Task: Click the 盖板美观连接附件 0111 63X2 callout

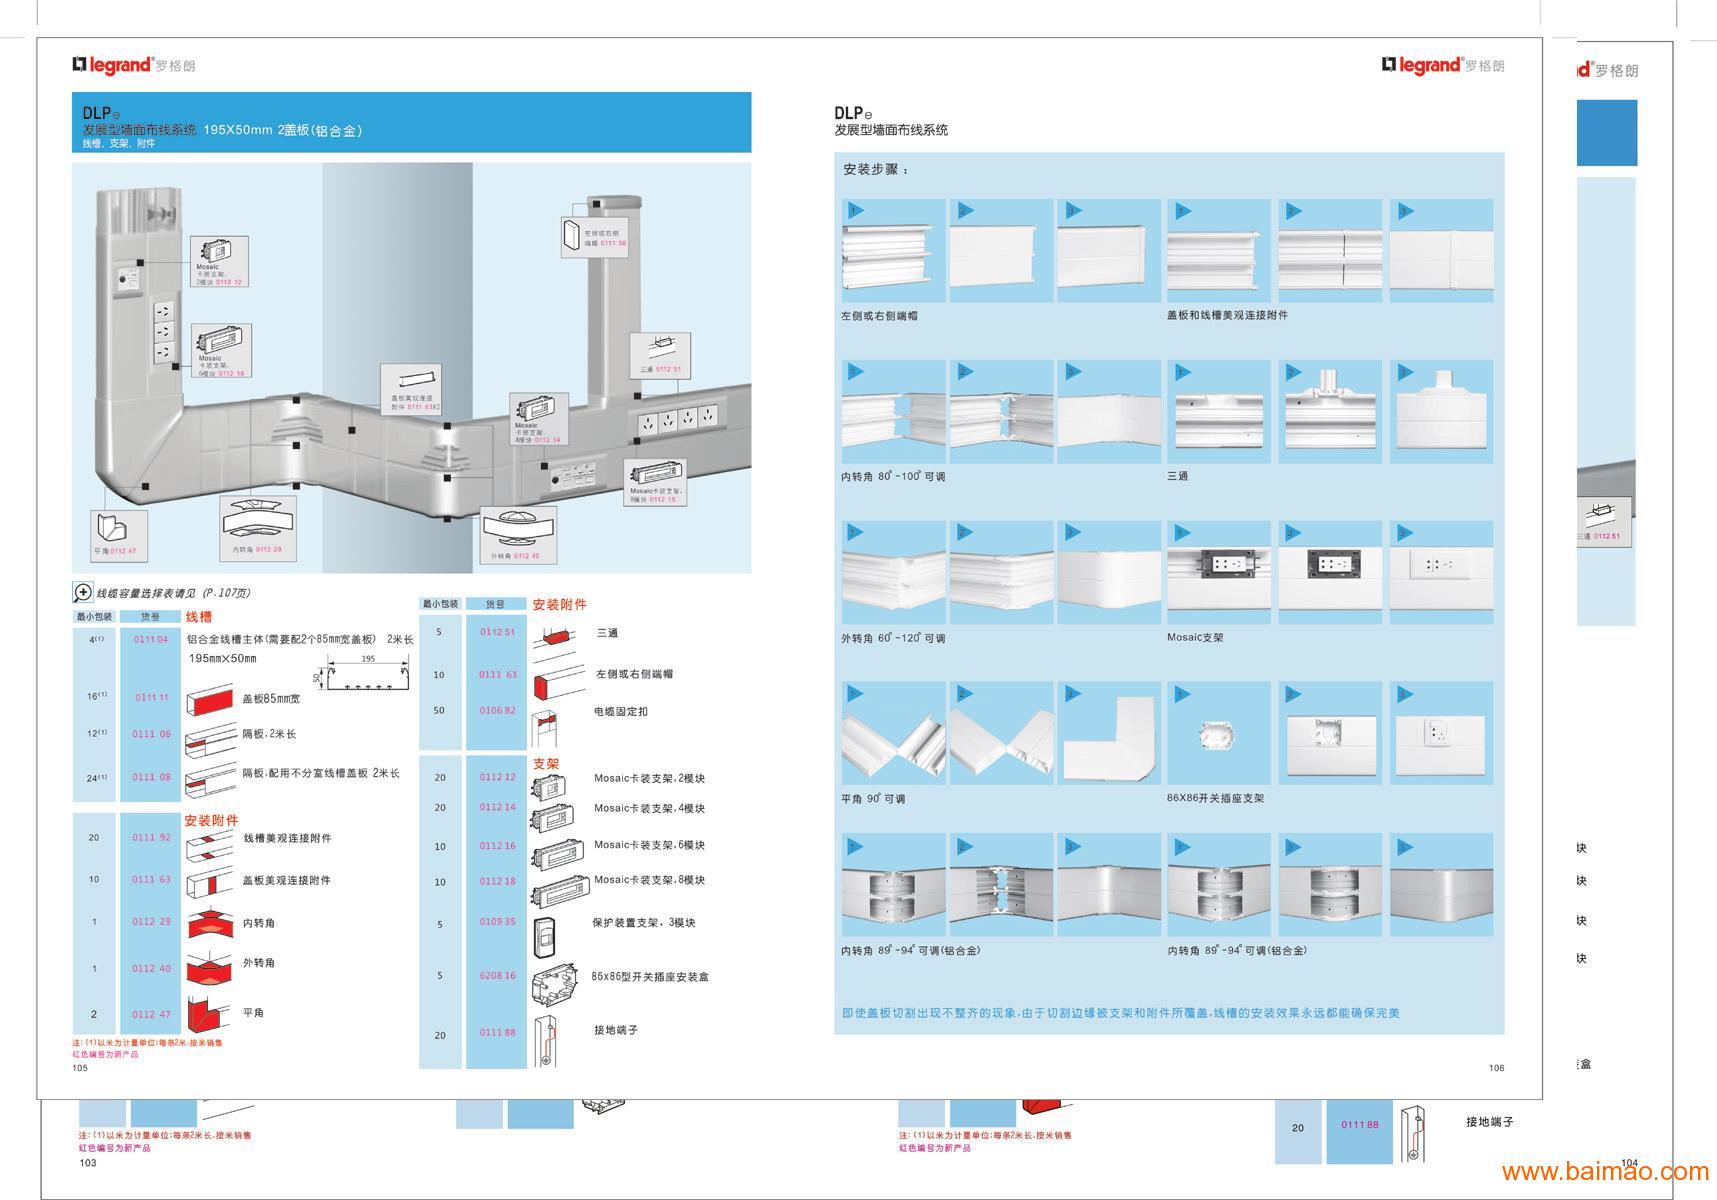Action: coord(411,391)
